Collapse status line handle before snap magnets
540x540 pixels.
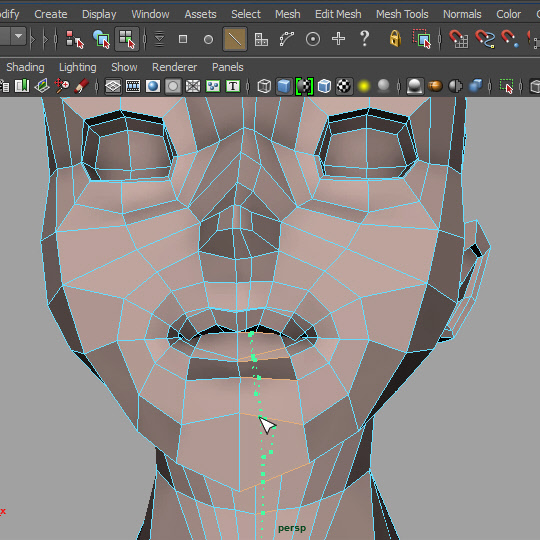click(x=439, y=39)
